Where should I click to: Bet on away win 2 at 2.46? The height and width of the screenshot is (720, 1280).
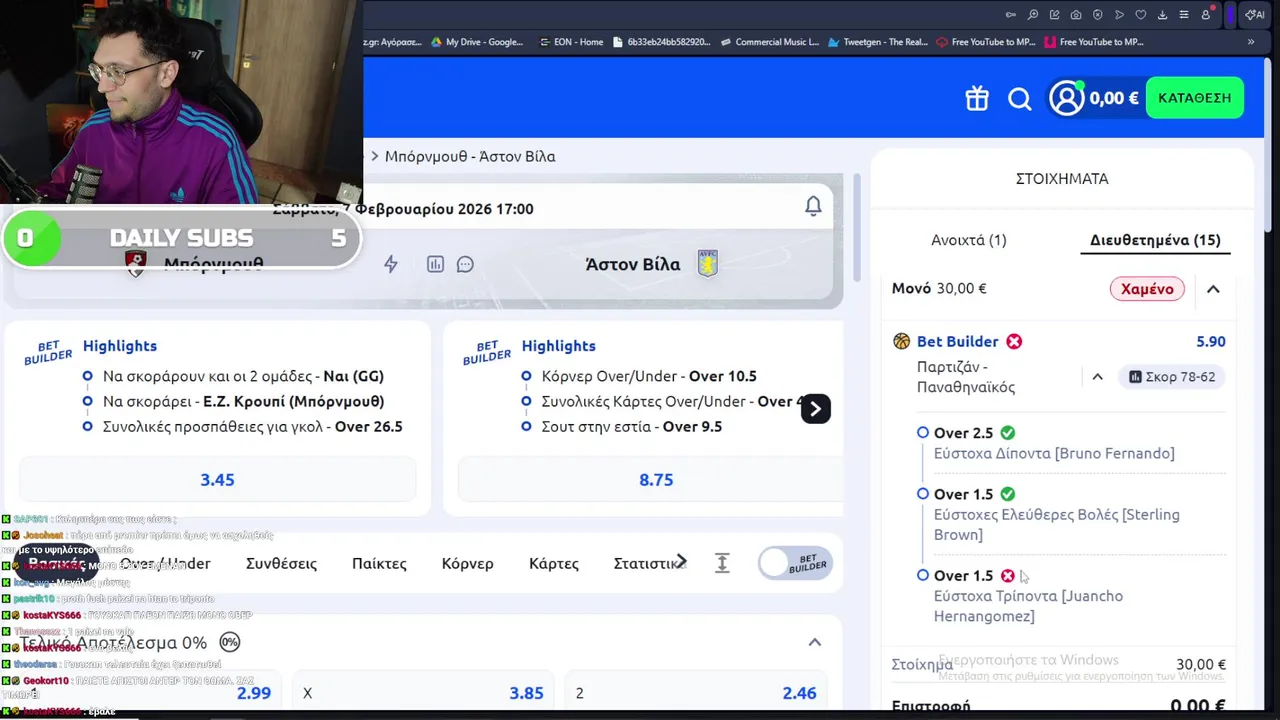(x=697, y=693)
